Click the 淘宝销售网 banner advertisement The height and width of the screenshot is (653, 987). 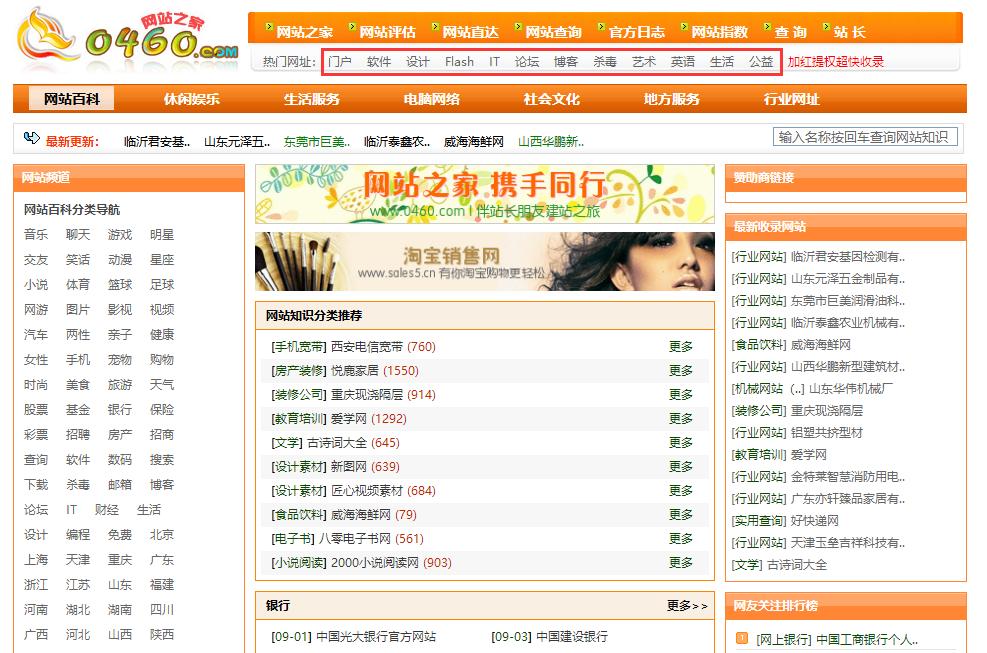[484, 262]
